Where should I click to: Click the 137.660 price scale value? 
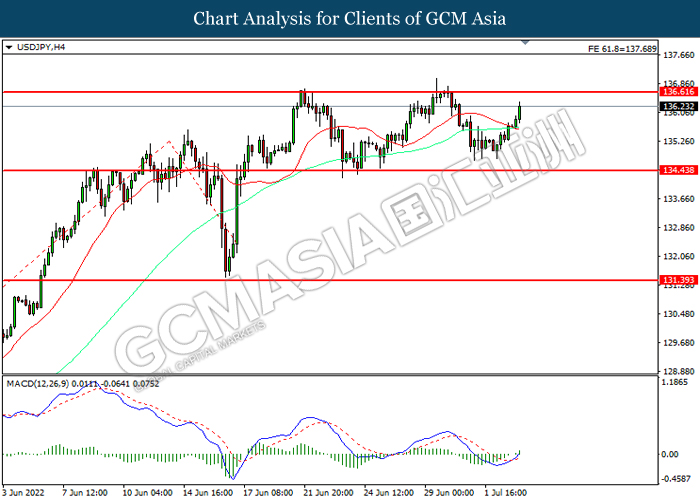[679, 55]
